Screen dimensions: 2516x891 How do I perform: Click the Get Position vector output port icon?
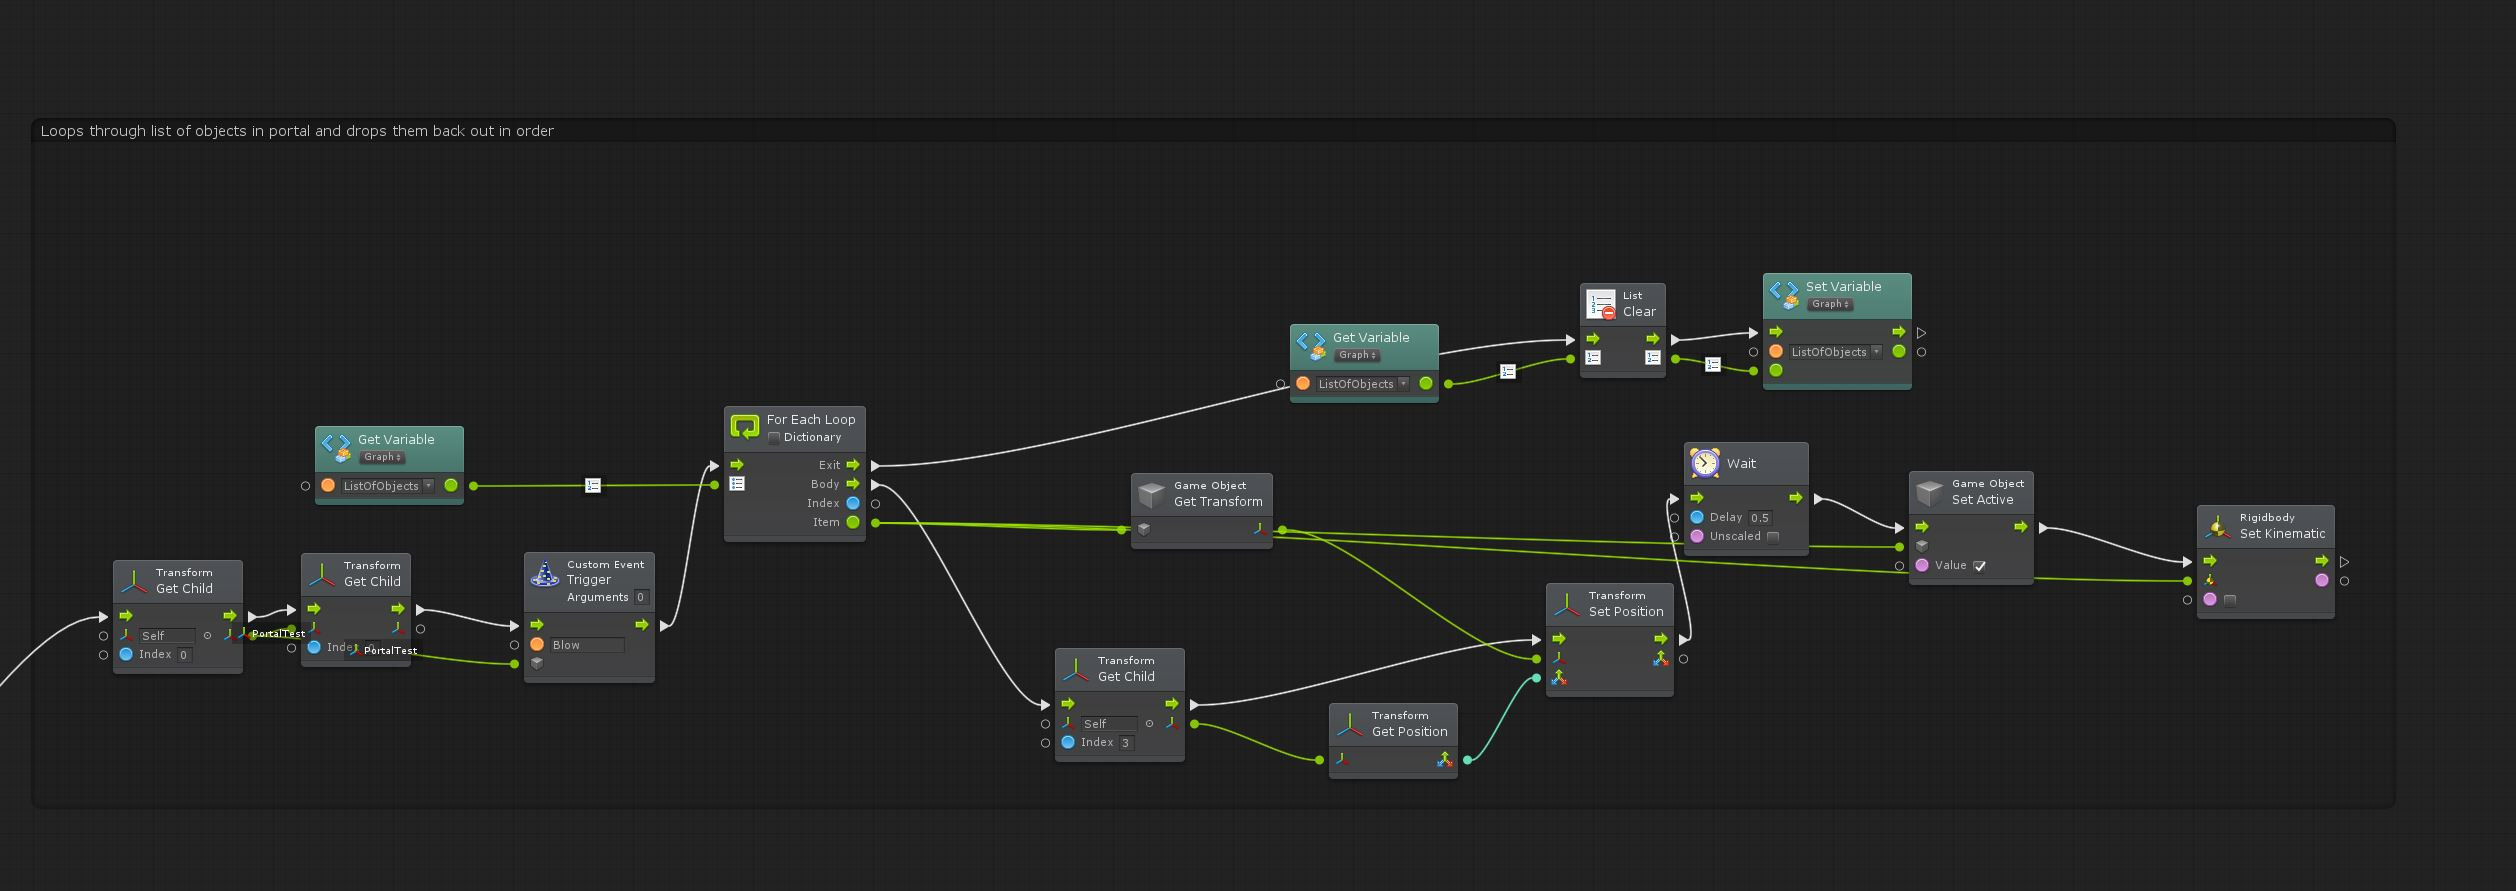click(1444, 760)
